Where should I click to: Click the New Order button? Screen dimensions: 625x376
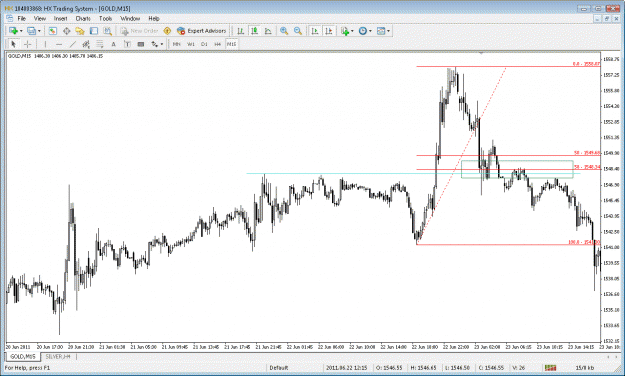(x=140, y=31)
